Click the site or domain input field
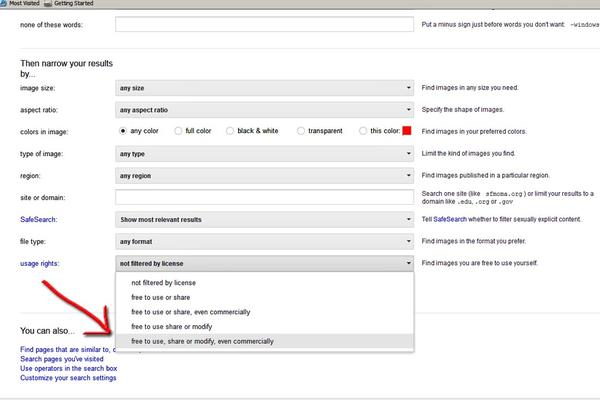This screenshot has width=600, height=400. (x=264, y=198)
